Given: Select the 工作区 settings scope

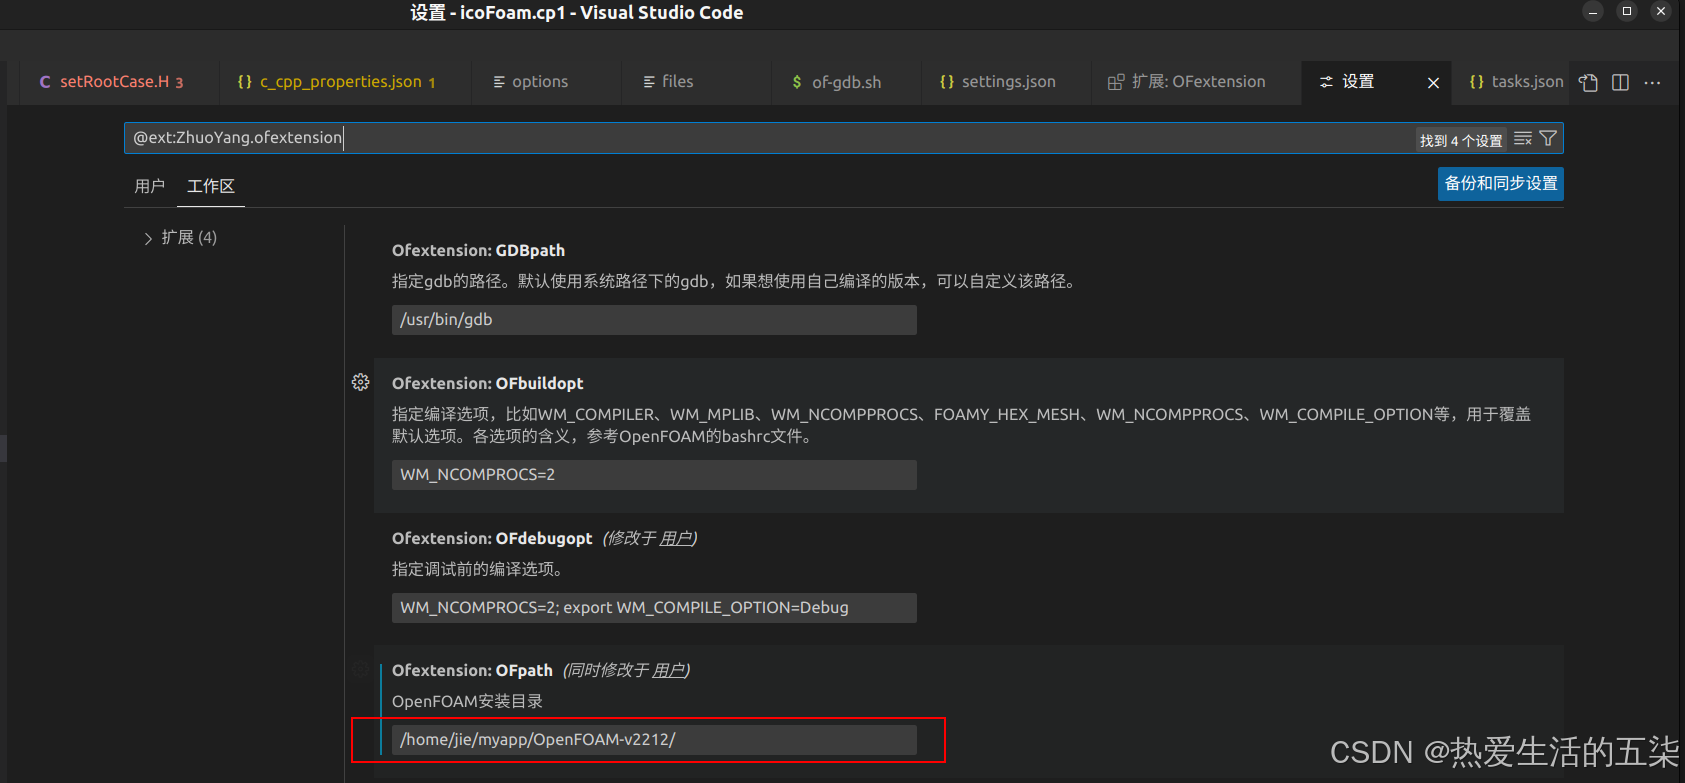Looking at the screenshot, I should [x=211, y=186].
